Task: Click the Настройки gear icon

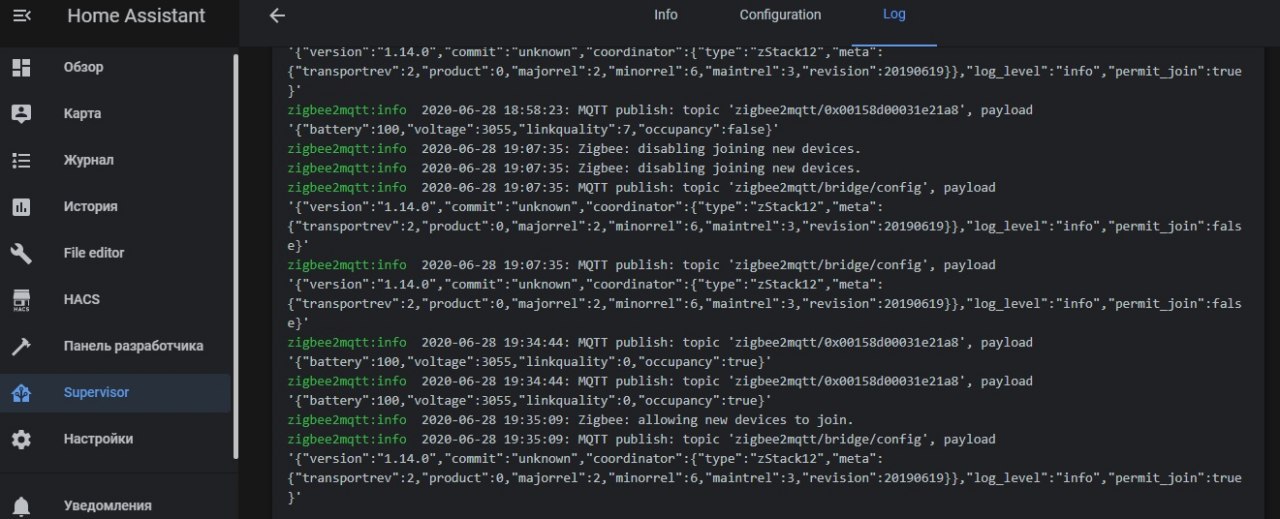Action: [x=22, y=439]
